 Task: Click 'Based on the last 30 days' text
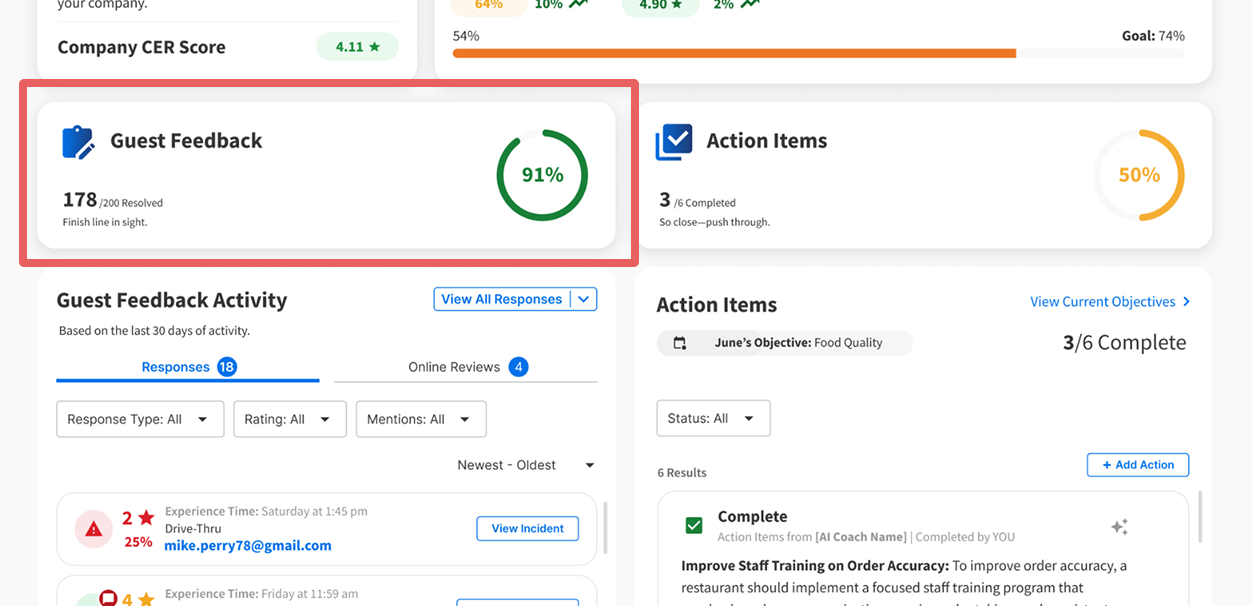(154, 330)
